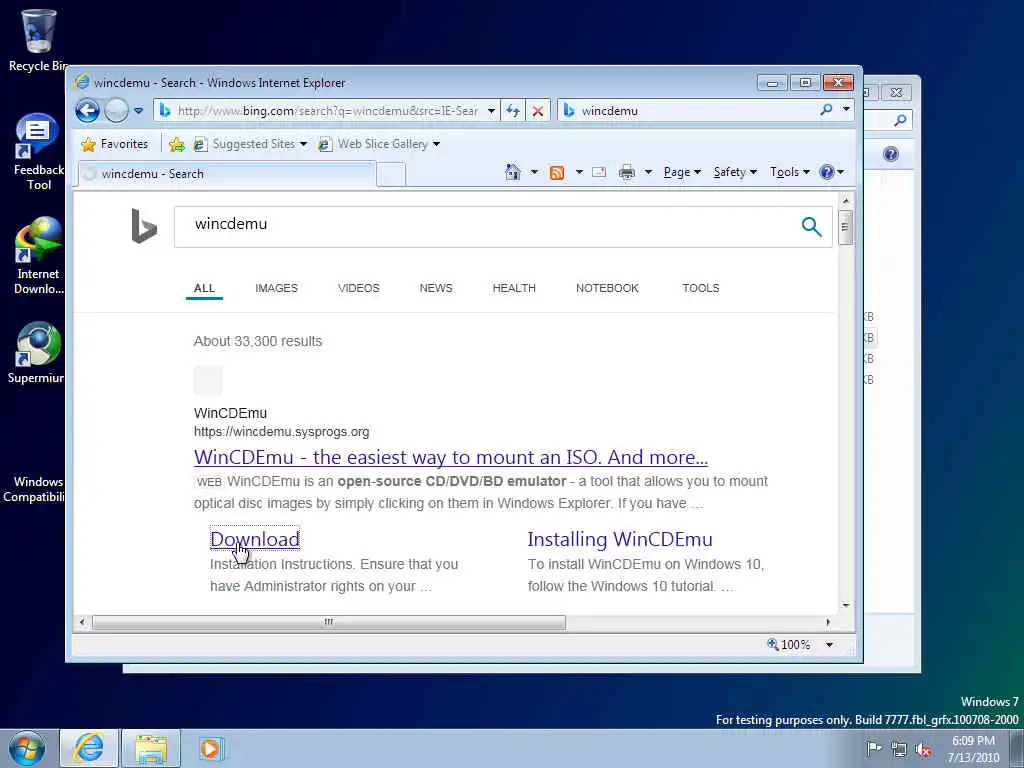Click the Refresh button beside address bar
1024x768 pixels.
pos(513,111)
